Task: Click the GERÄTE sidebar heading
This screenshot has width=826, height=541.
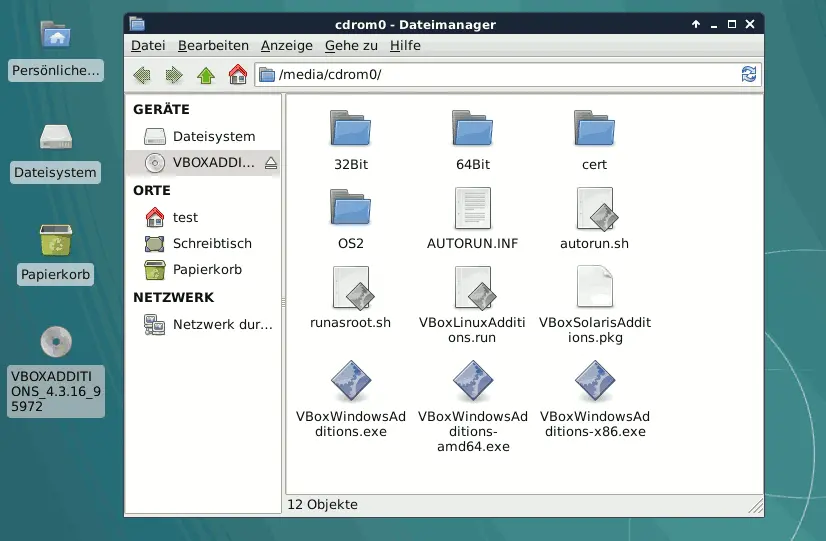Action: (161, 110)
